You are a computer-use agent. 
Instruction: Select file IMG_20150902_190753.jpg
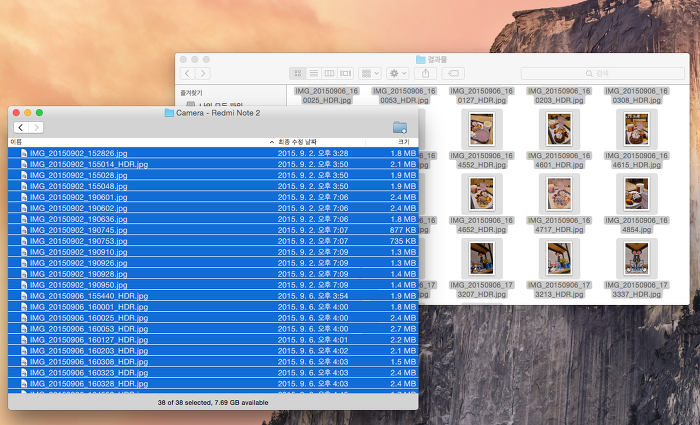(213, 241)
